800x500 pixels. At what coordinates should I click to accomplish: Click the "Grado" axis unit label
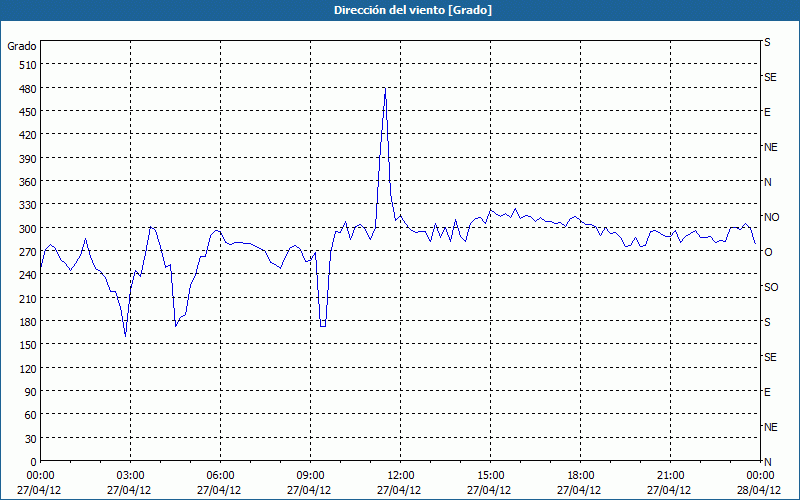click(22, 46)
